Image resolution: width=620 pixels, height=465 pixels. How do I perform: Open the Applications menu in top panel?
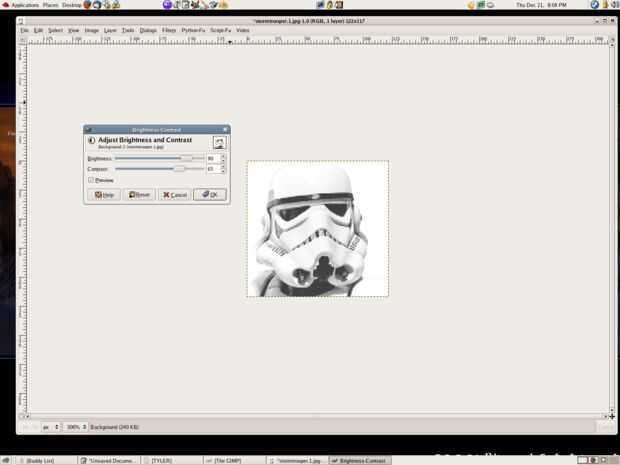pos(25,5)
